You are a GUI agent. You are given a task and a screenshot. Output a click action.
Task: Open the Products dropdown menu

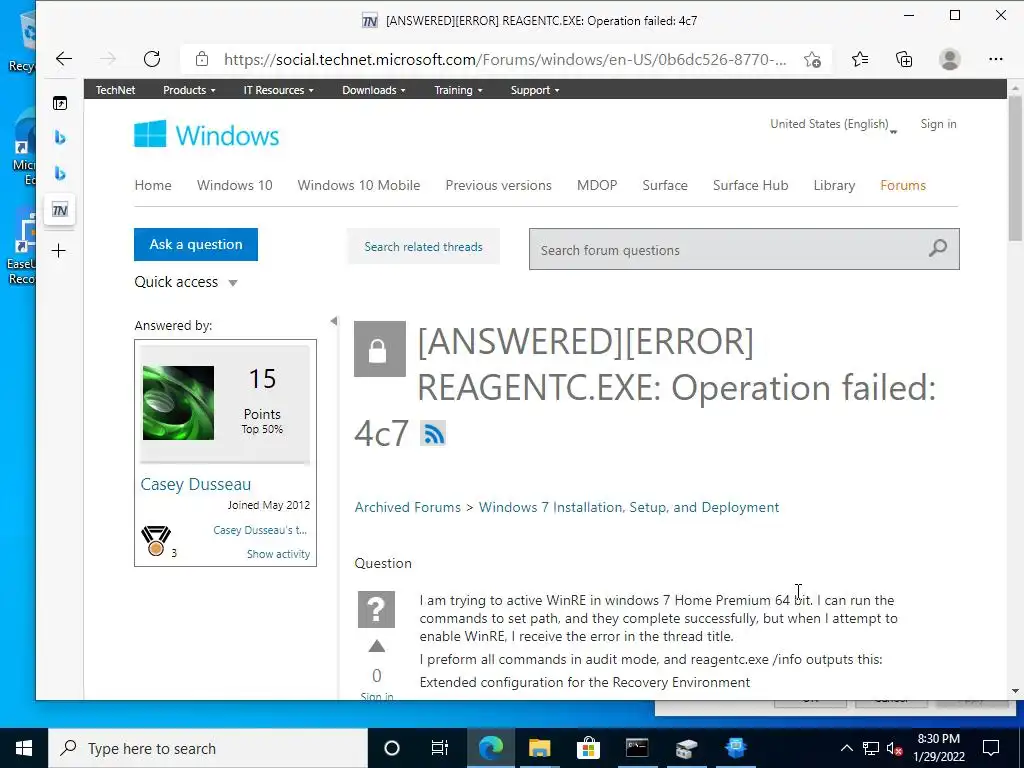pyautogui.click(x=189, y=90)
